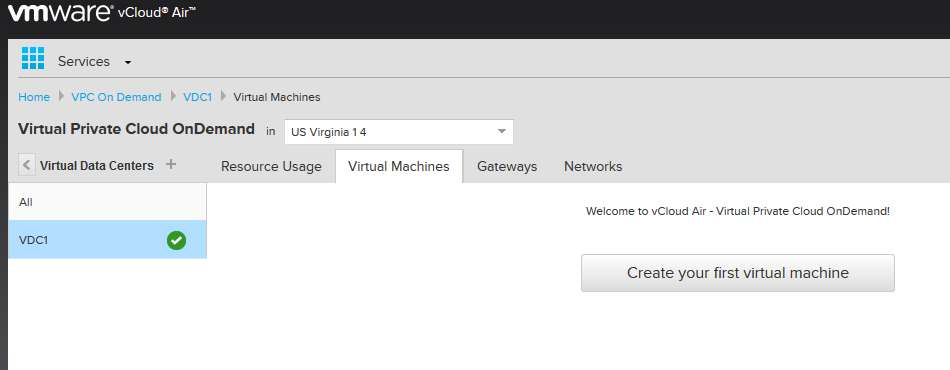The width and height of the screenshot is (950, 370).
Task: Select the Virtual Machines tab
Action: point(399,167)
